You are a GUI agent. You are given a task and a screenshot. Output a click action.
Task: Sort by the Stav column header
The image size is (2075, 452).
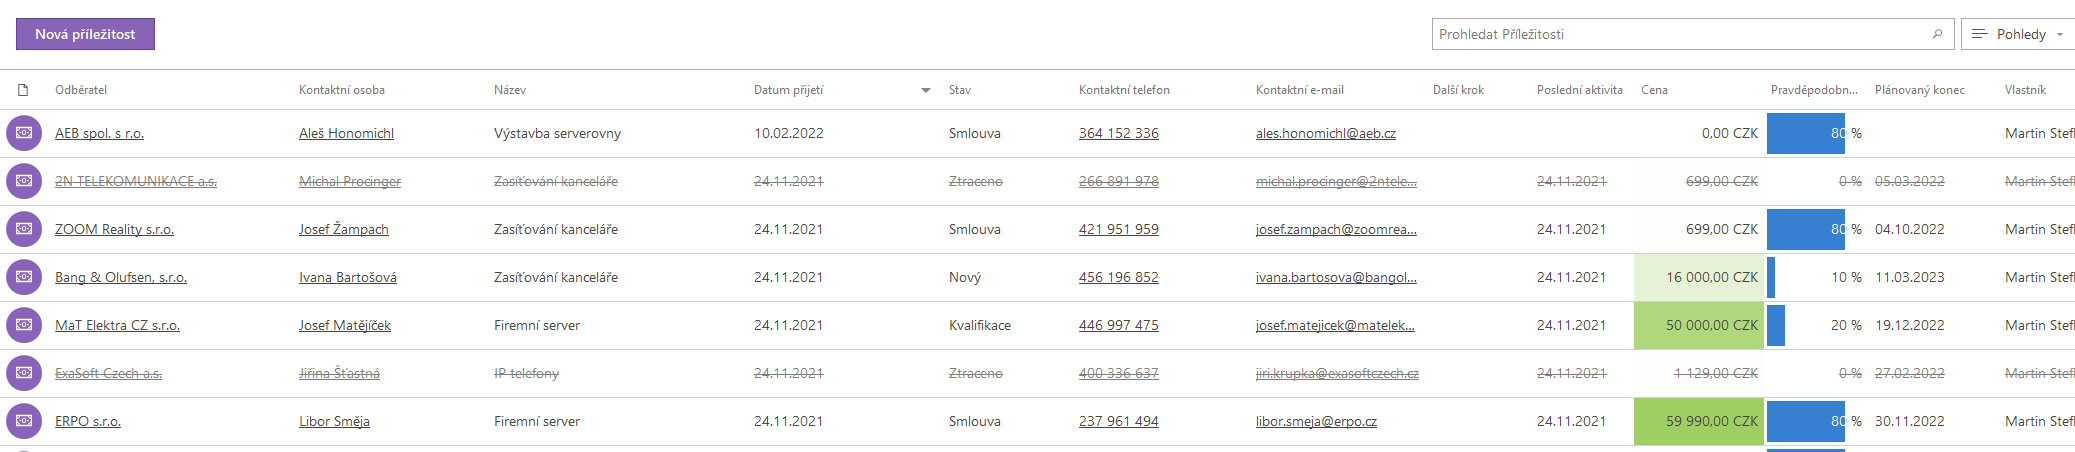pos(960,90)
